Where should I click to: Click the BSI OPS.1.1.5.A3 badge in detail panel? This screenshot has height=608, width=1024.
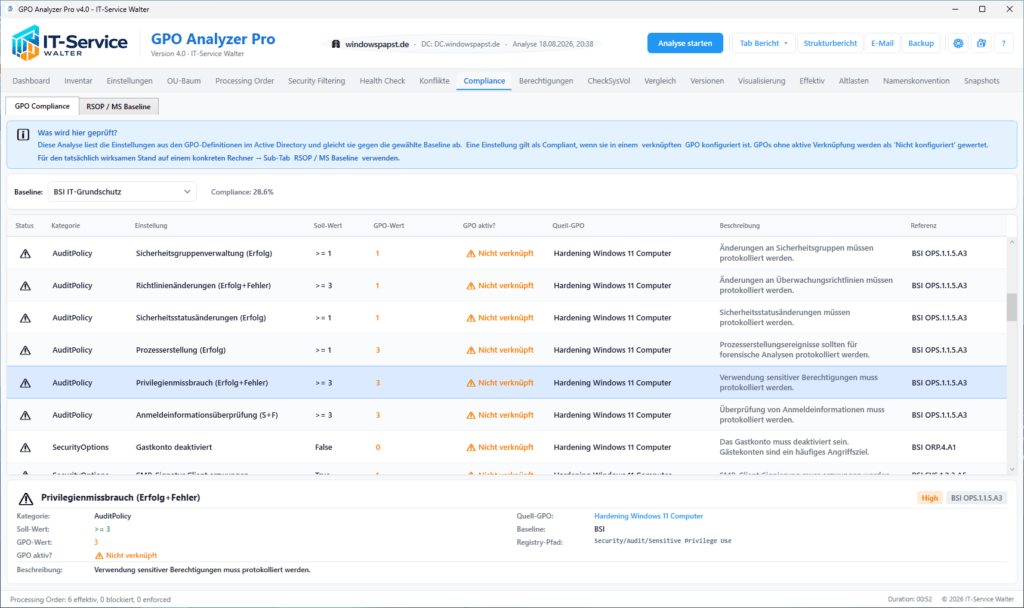[976, 498]
